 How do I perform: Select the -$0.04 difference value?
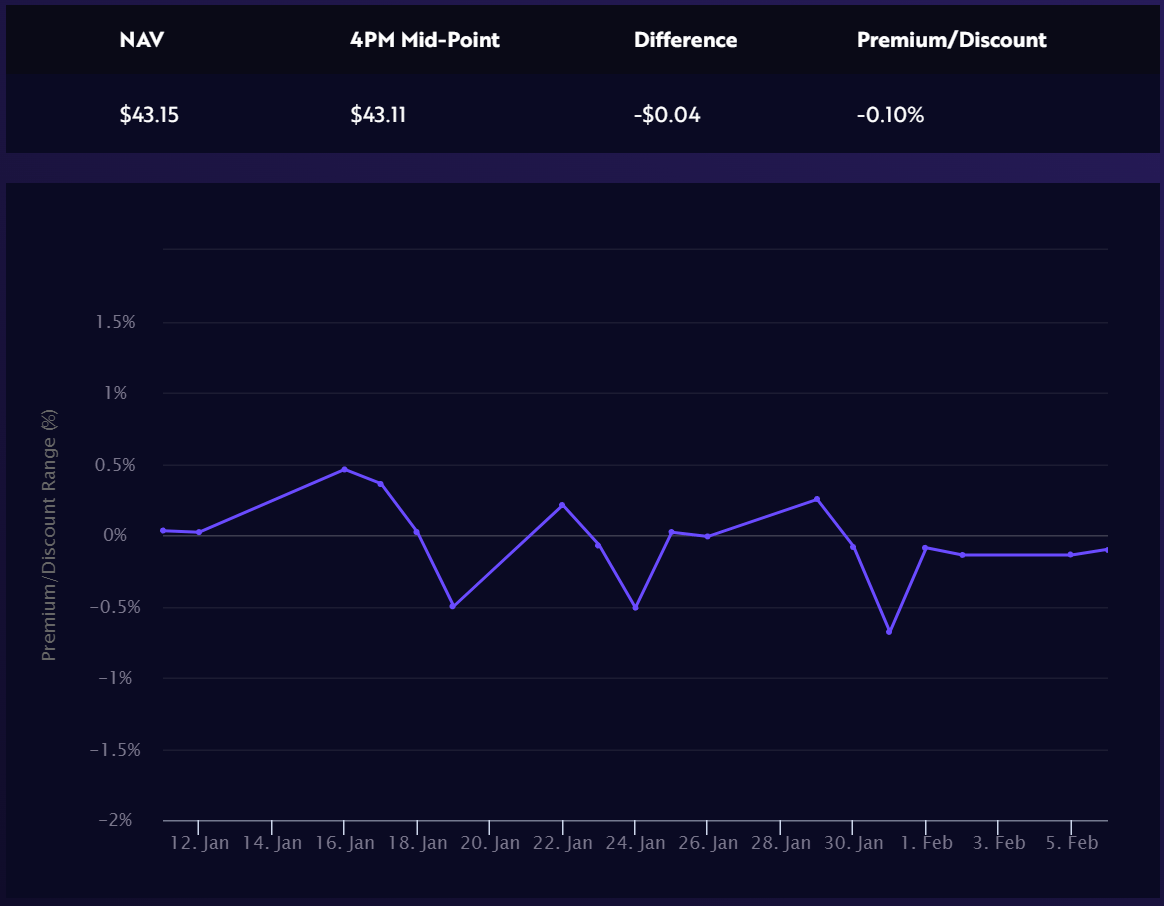click(668, 114)
